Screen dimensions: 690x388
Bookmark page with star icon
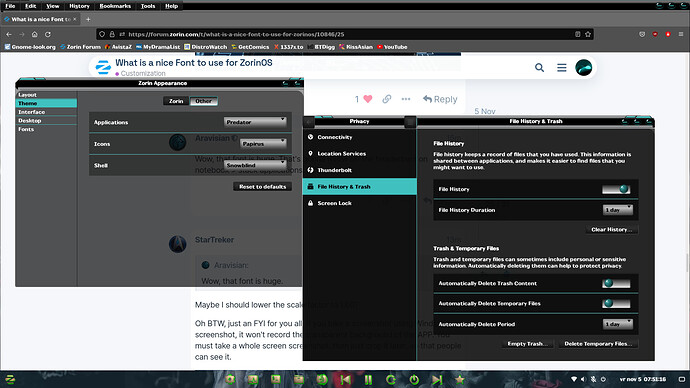[588, 34]
